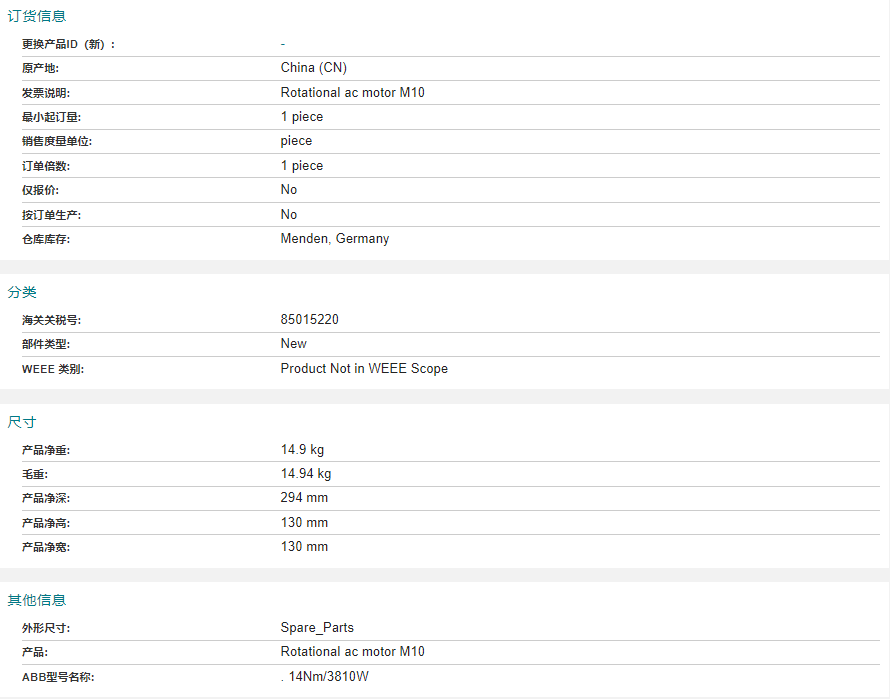Click the 其他信息 section heading
The image size is (890, 699).
pyautogui.click(x=37, y=600)
